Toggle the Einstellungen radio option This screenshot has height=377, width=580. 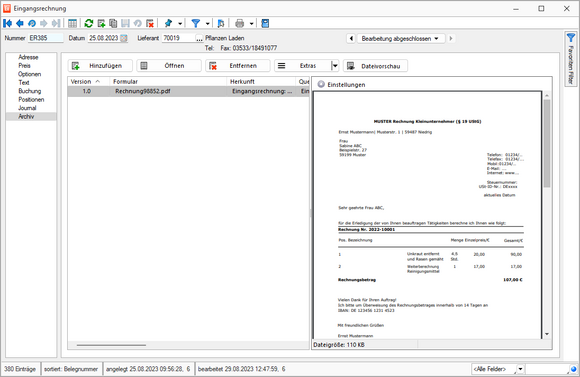tap(321, 84)
